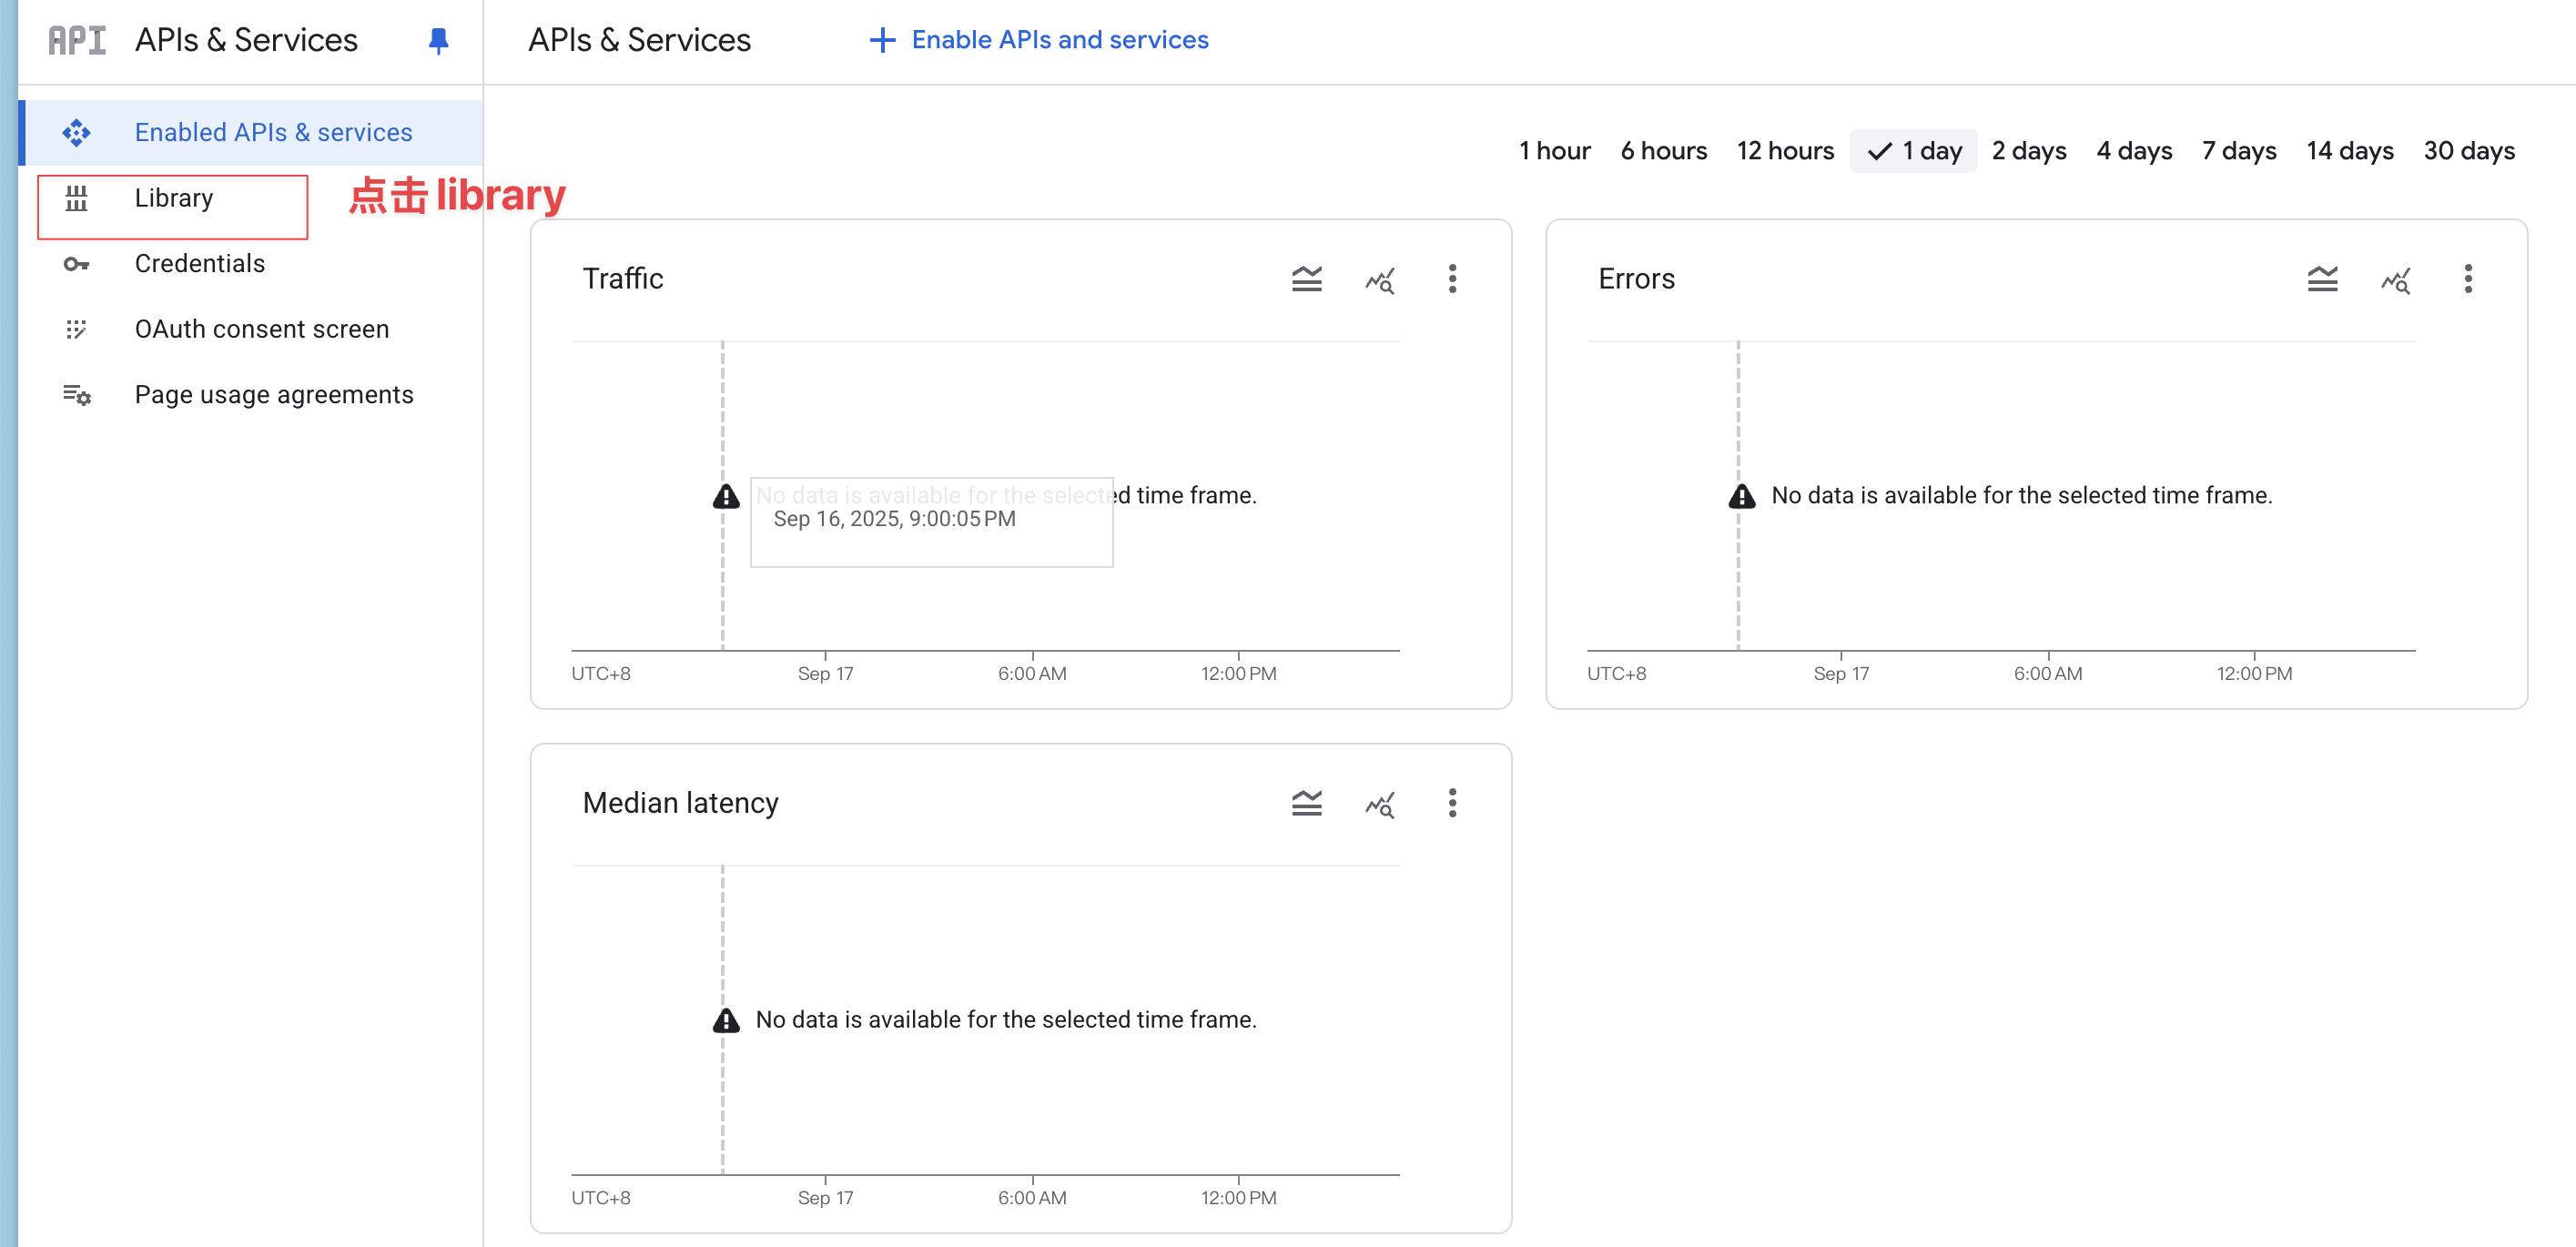Select the 1 day time range

tap(1913, 151)
